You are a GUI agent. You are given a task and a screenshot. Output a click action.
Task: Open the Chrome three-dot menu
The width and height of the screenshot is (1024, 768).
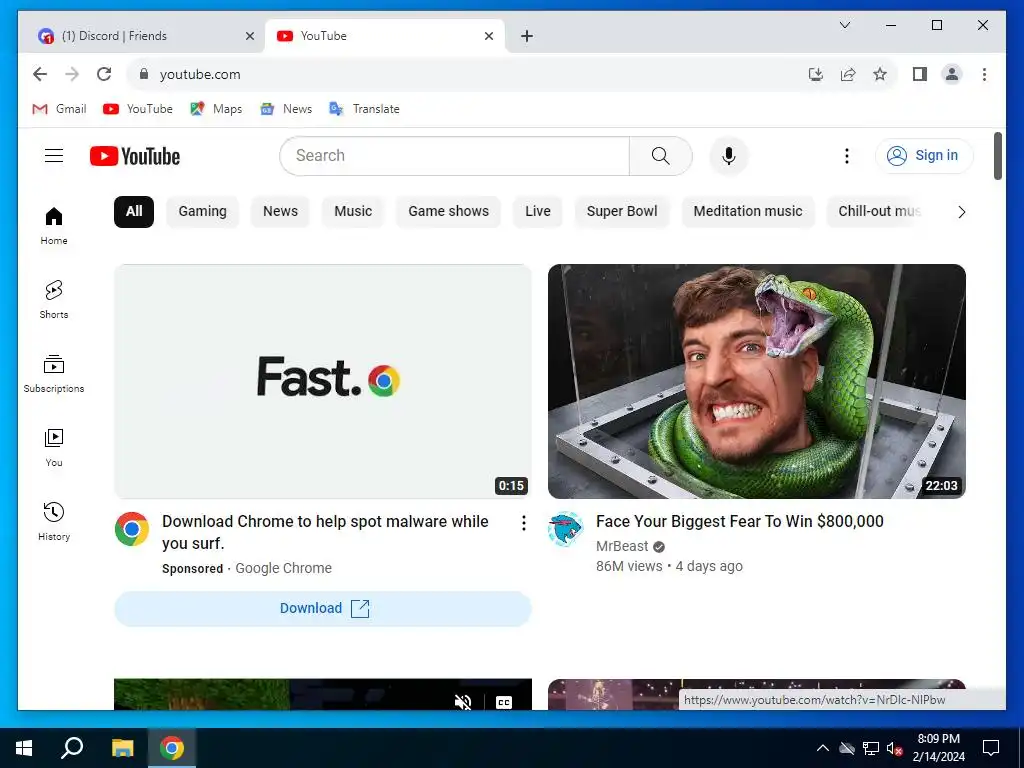(984, 74)
